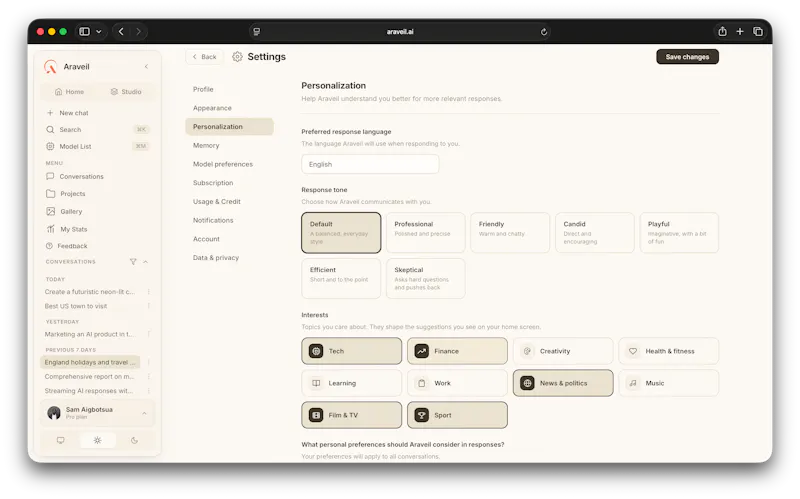Image resolution: width=800 pixels, height=499 pixels.
Task: Toggle the Learning interest
Action: point(352,383)
